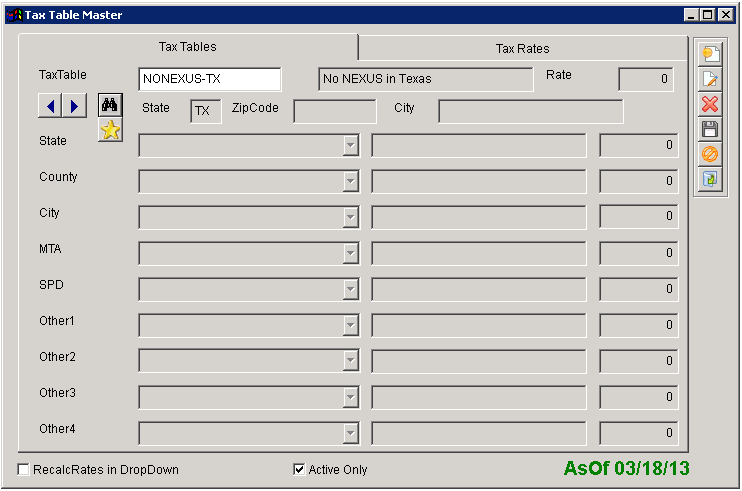The height and width of the screenshot is (491, 742).
Task: Expand the State row dropdown
Action: click(350, 146)
